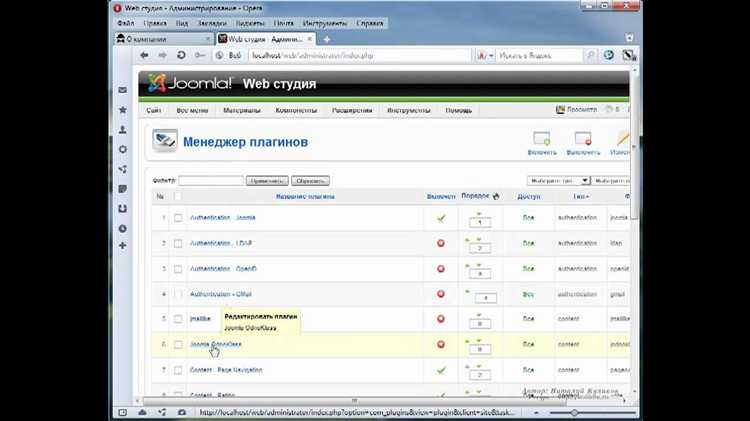
Task: Open the Закладки menu
Action: [212, 23]
